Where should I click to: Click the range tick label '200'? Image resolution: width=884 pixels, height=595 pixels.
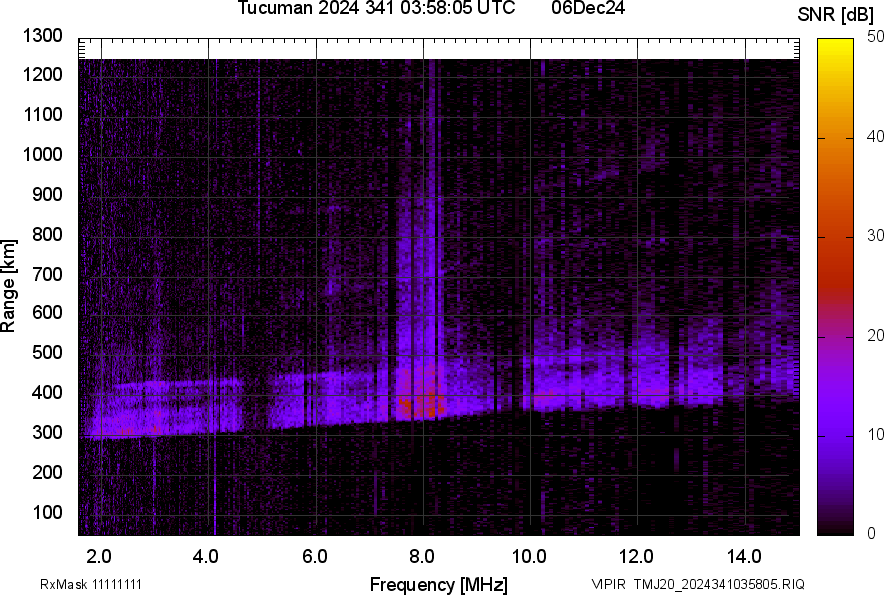click(47, 472)
